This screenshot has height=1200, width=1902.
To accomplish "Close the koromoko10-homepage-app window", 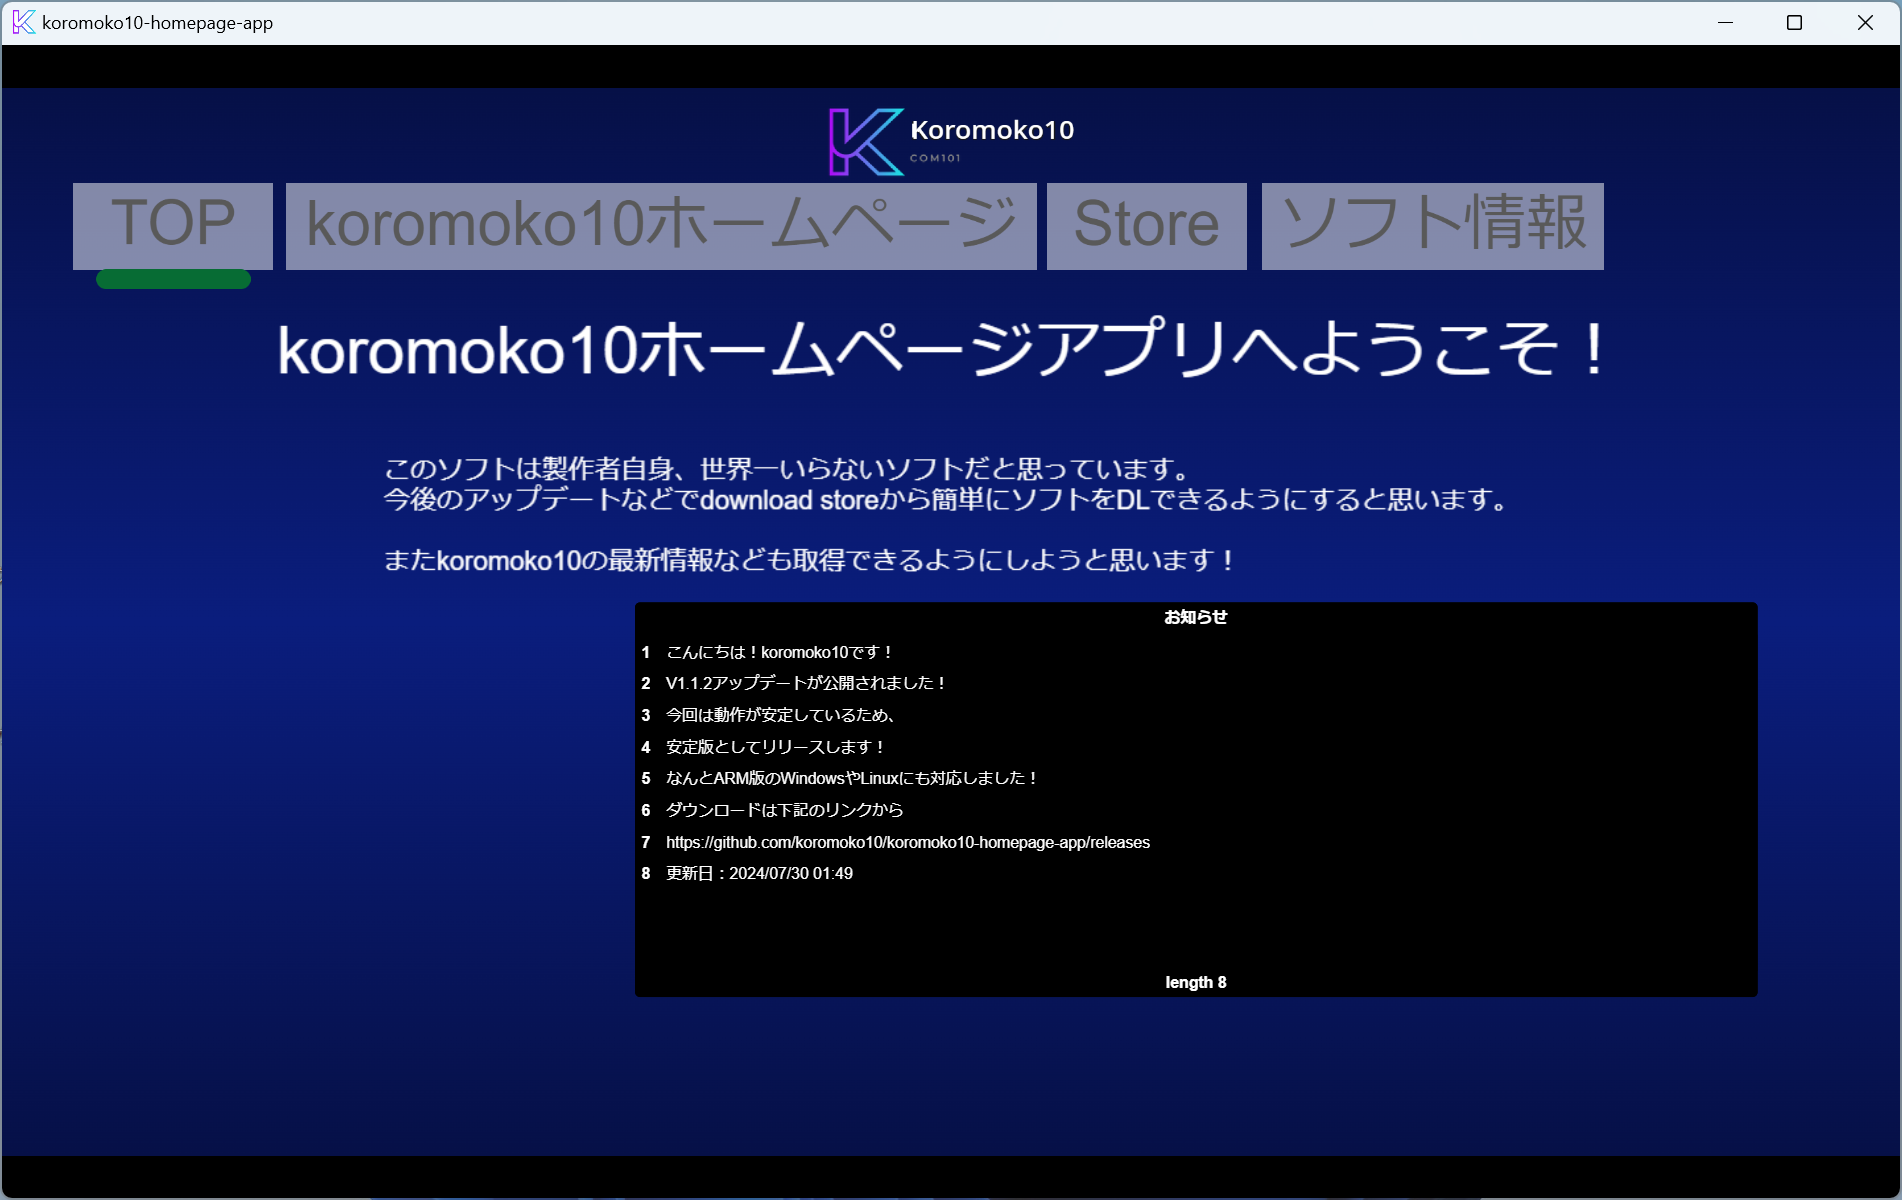I will pos(1865,22).
